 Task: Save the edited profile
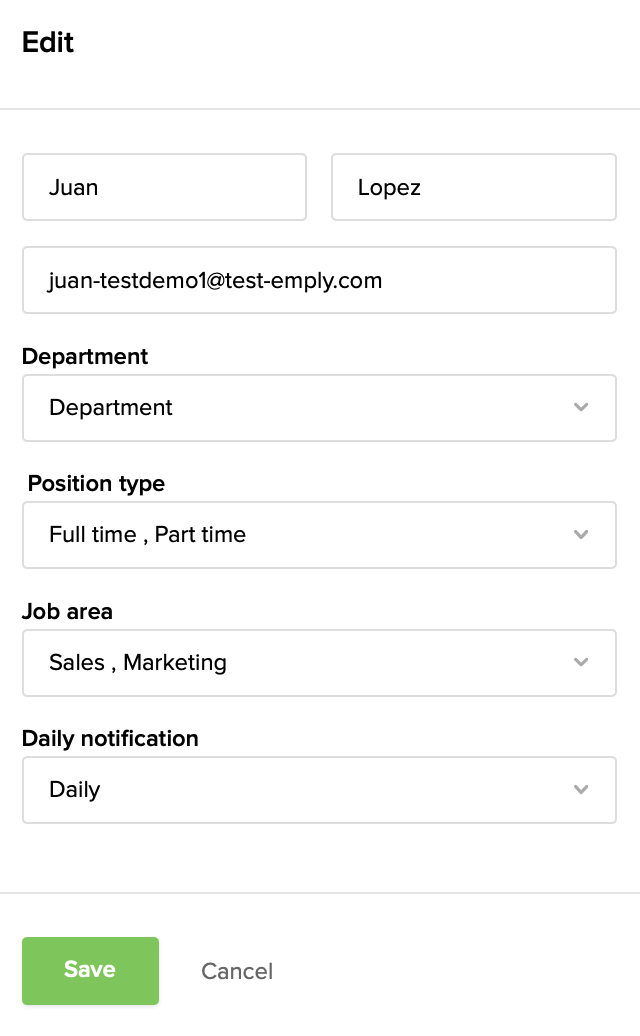pyautogui.click(x=90, y=970)
